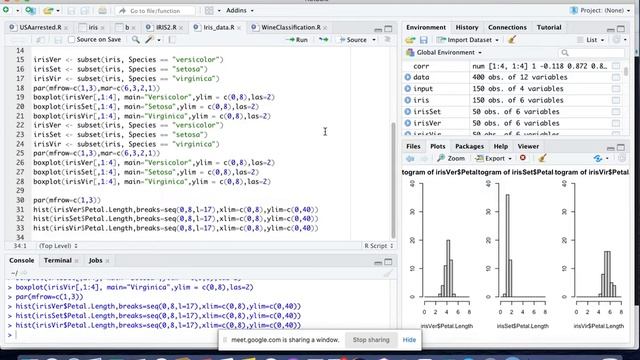
Task: Clear all plots with broom icon
Action: point(542,158)
